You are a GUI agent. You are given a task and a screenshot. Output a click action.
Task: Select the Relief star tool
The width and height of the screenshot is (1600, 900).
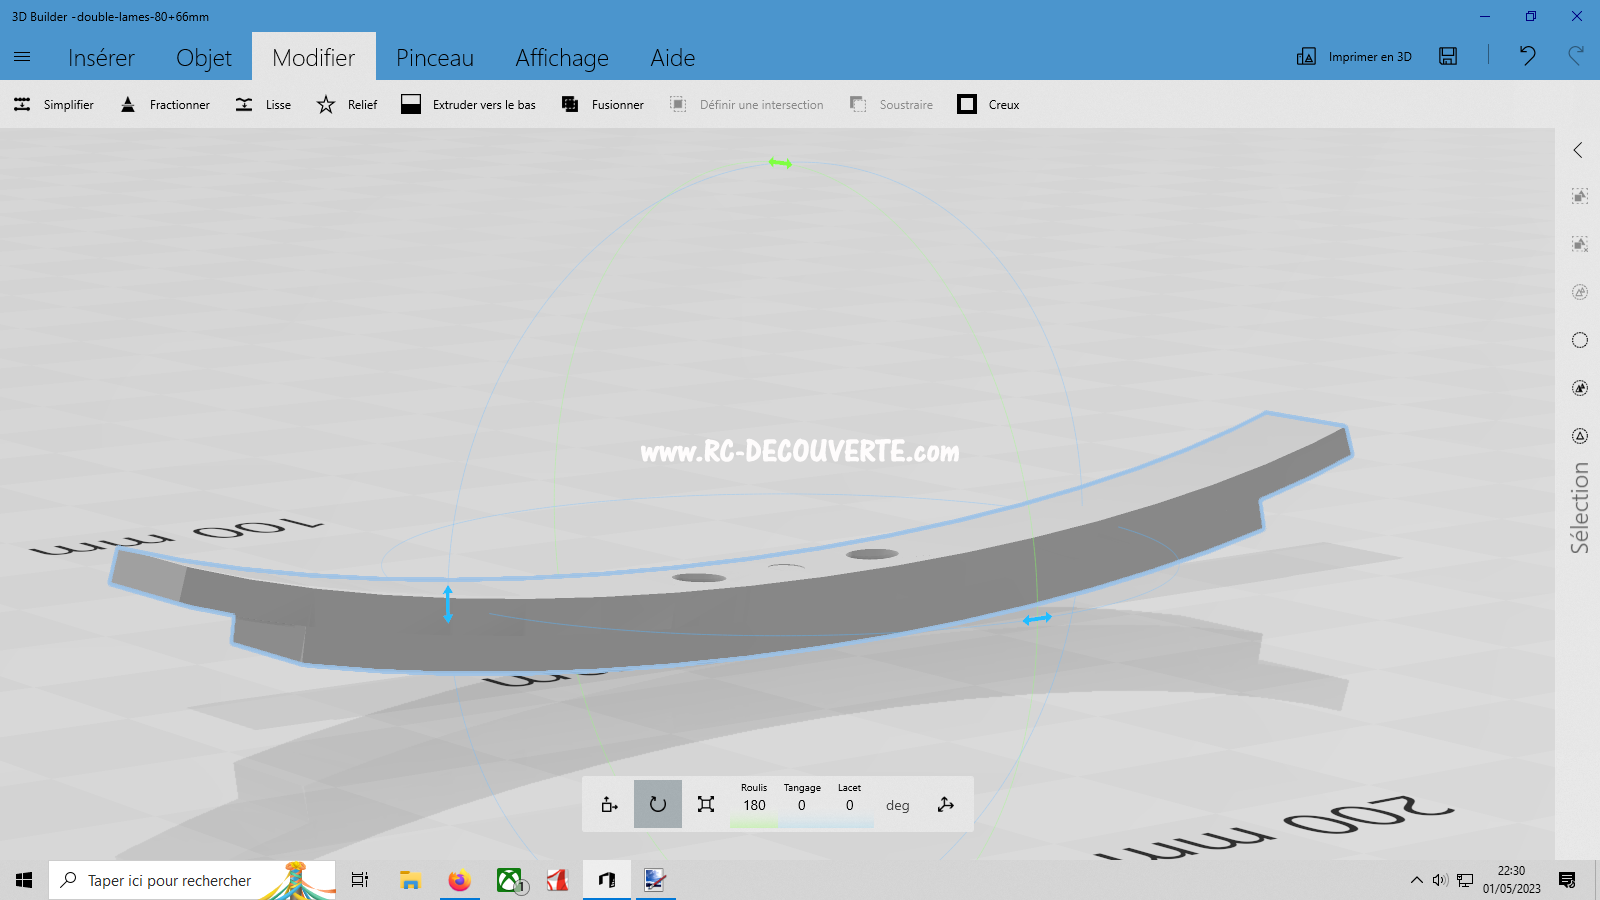(x=347, y=104)
